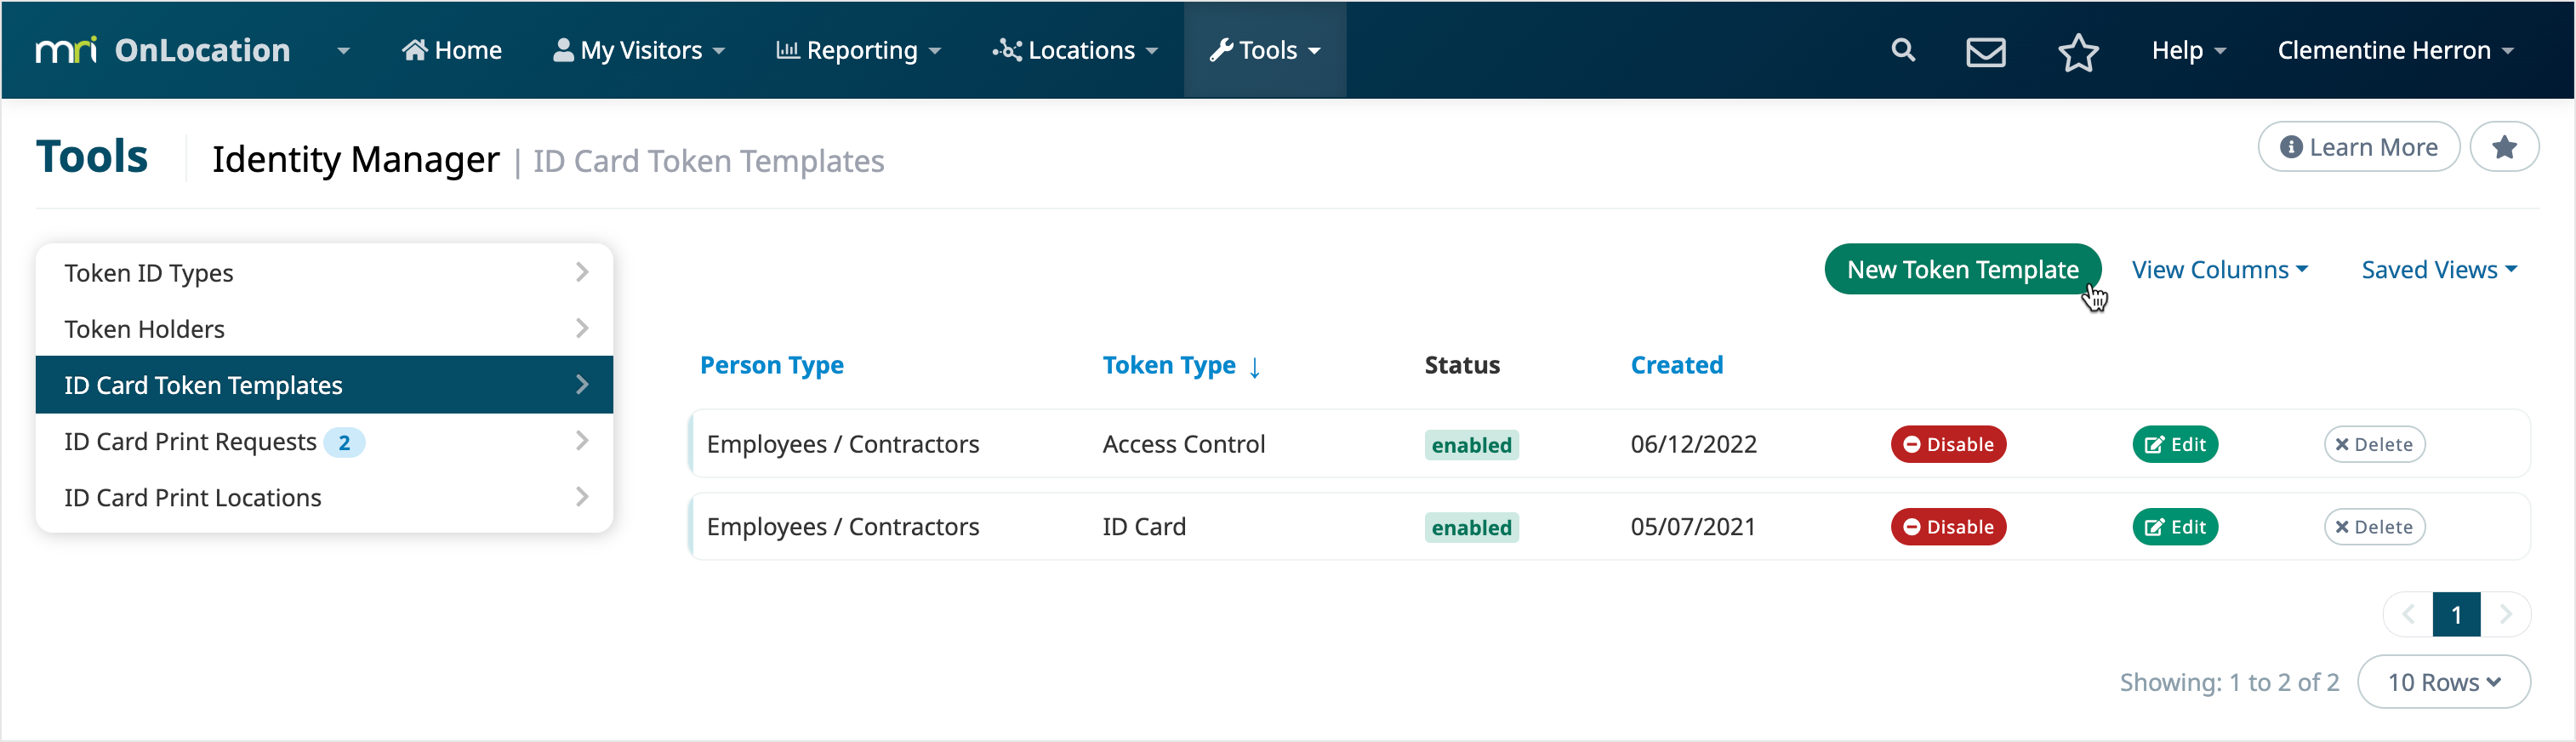The image size is (2576, 742).
Task: Click the 06/12/2022 created date
Action: click(x=1693, y=444)
